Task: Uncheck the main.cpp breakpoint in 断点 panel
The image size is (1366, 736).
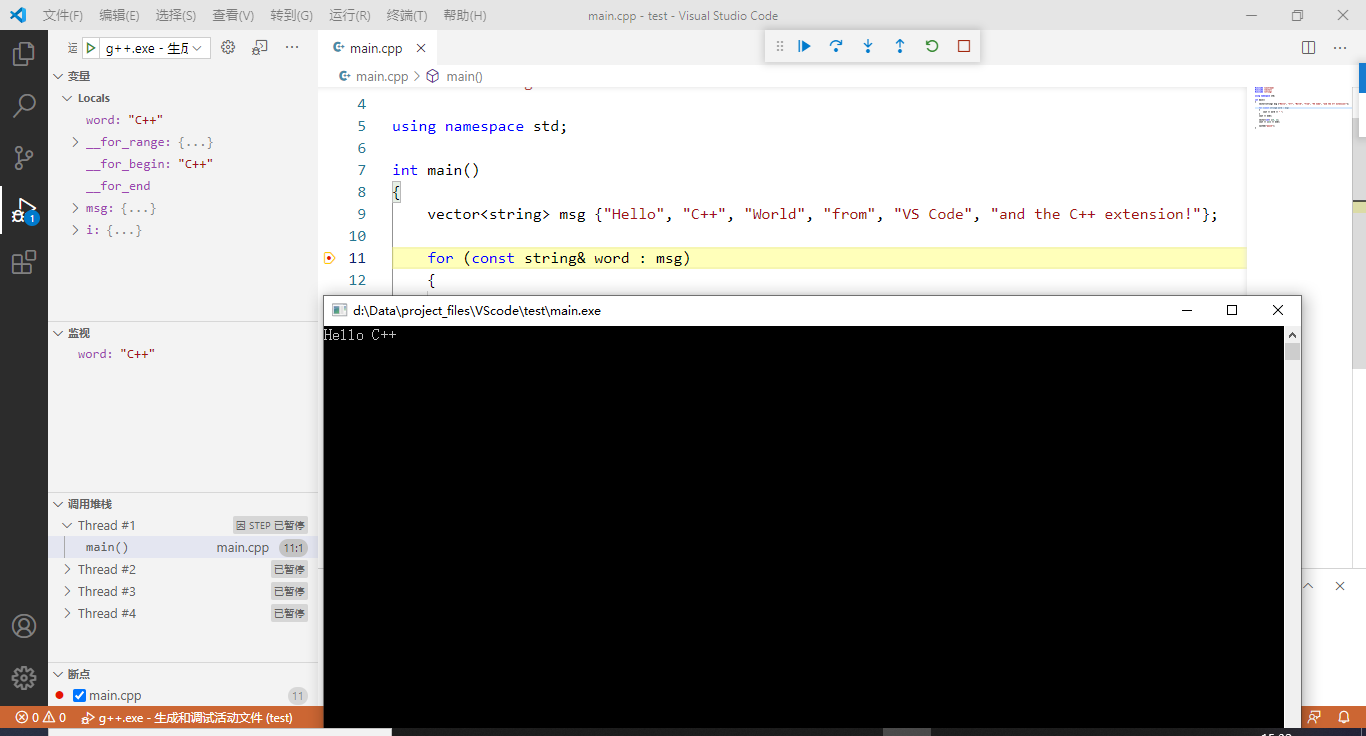Action: coord(77,695)
